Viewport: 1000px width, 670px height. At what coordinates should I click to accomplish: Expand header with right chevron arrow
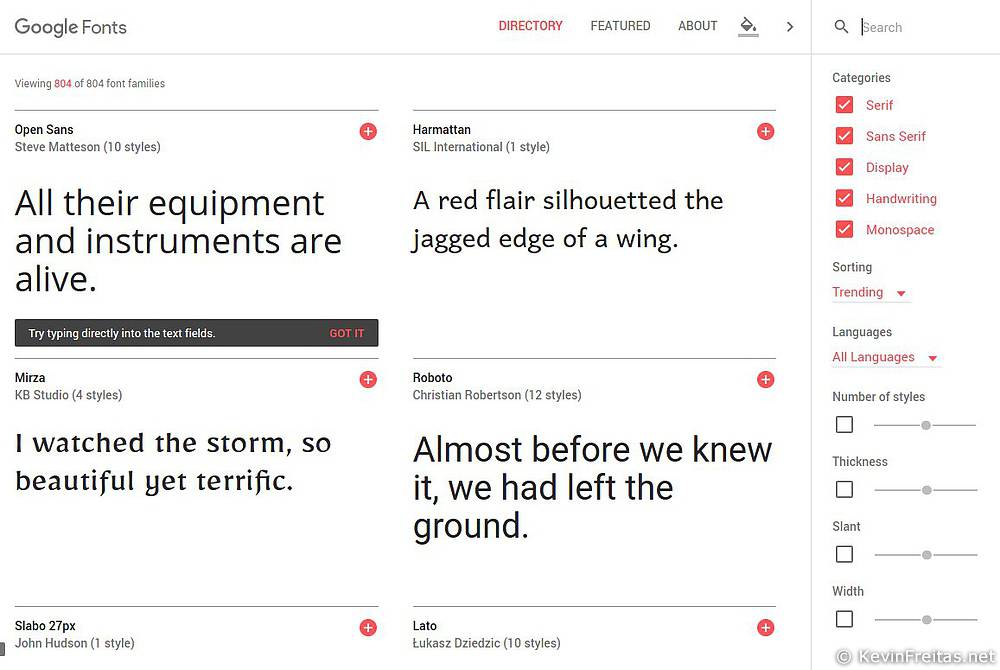pyautogui.click(x=790, y=27)
